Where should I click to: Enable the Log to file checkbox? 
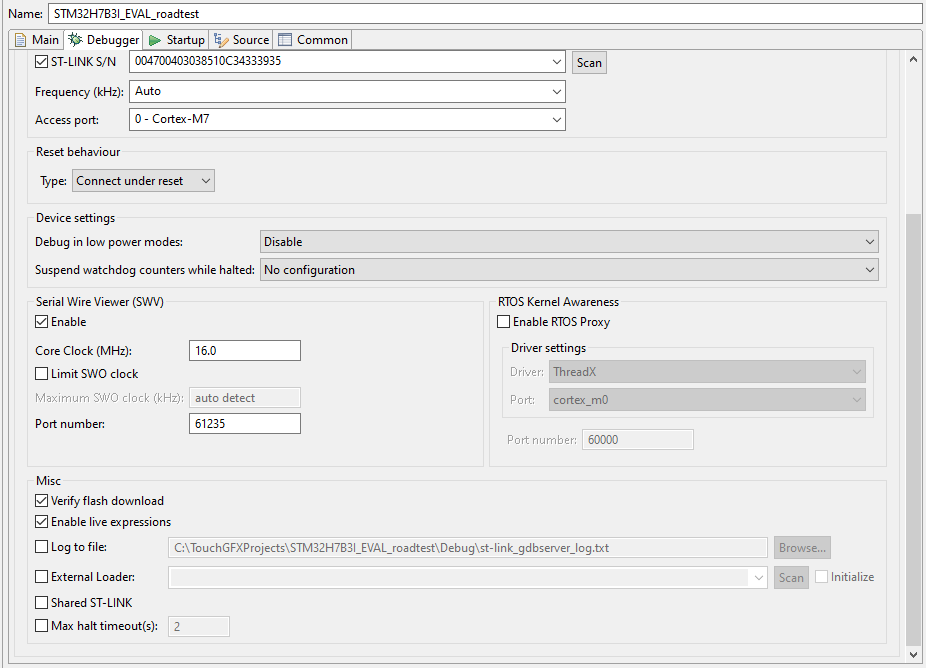[41, 547]
